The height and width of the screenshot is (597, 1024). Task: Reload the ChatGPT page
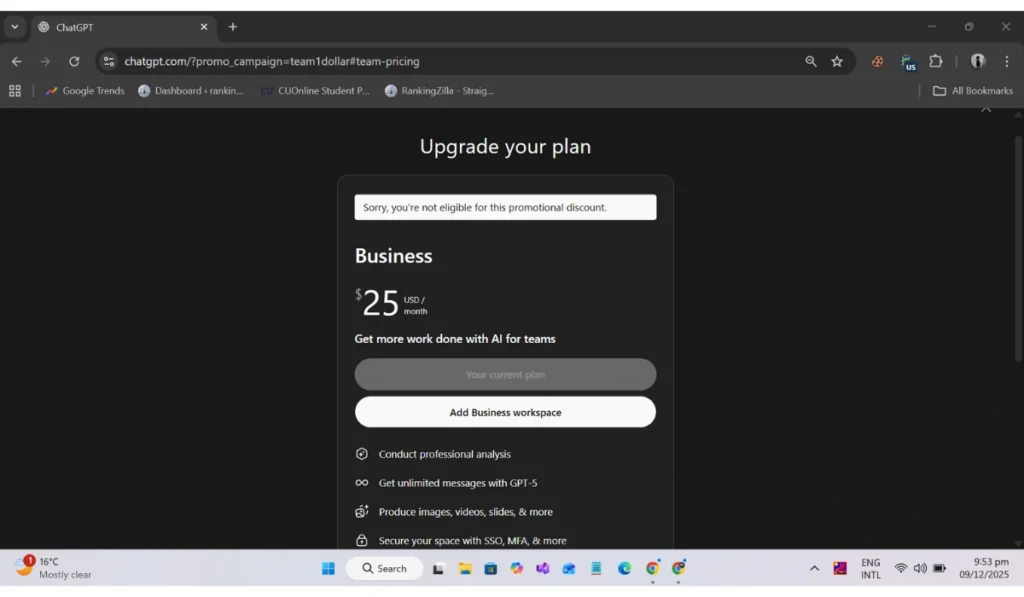[x=73, y=61]
